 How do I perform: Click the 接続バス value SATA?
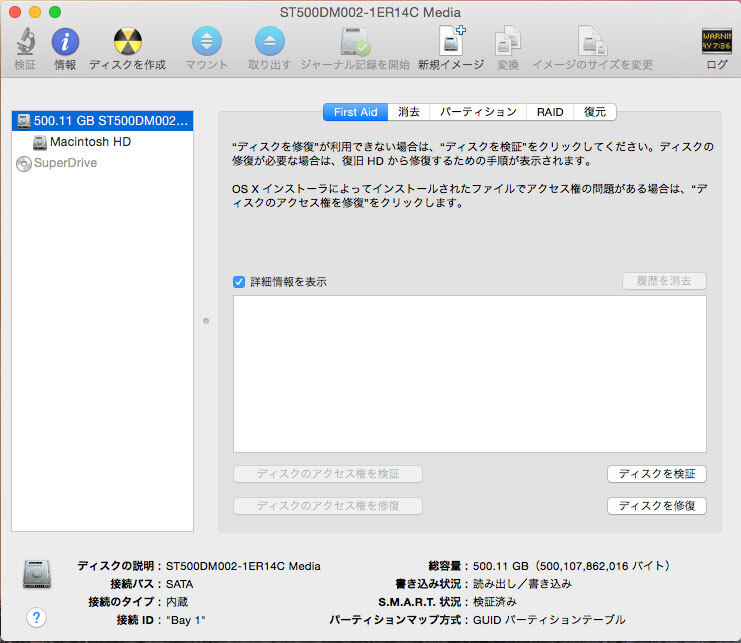coord(180,584)
